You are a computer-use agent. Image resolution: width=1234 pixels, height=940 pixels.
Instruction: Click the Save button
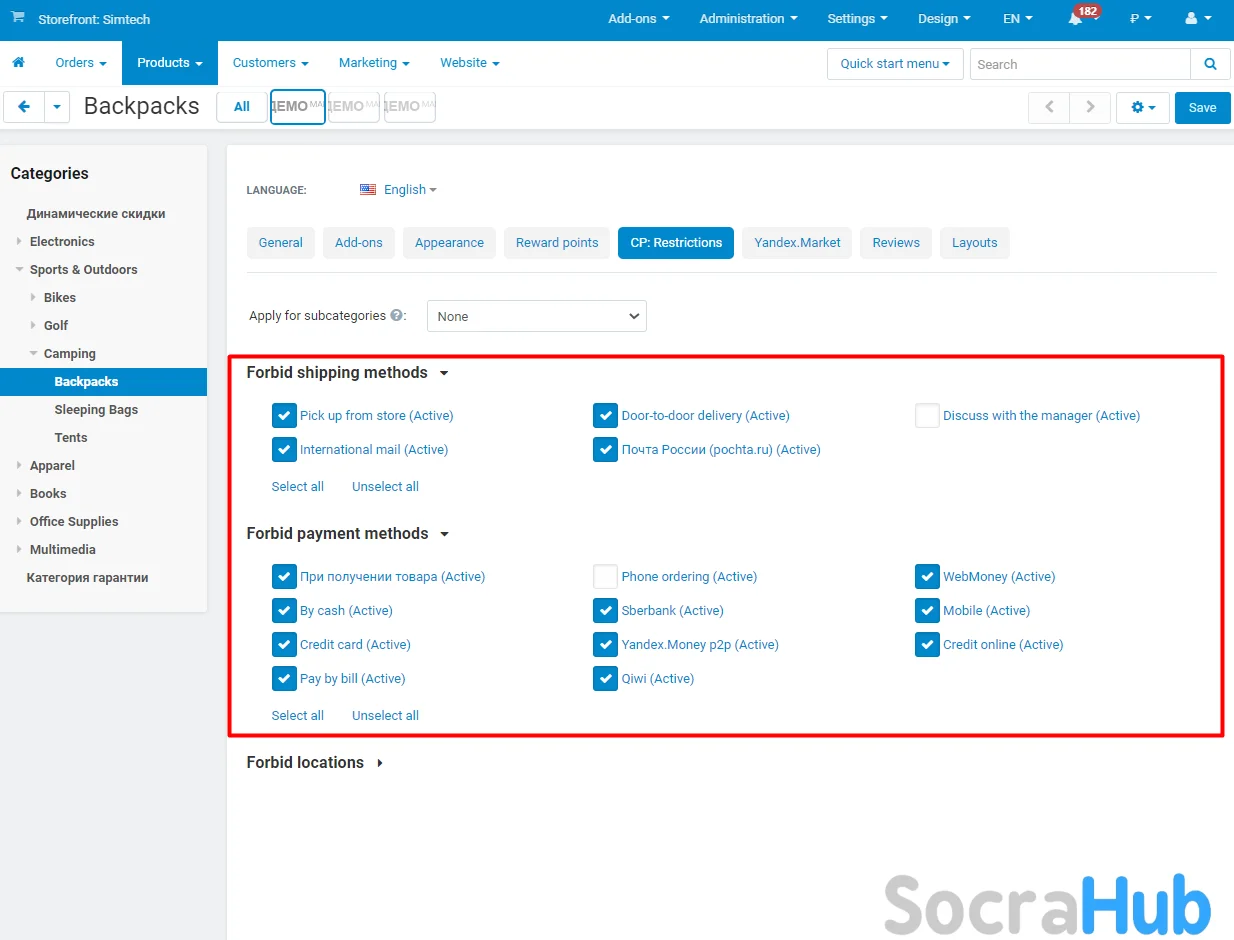[x=1202, y=107]
